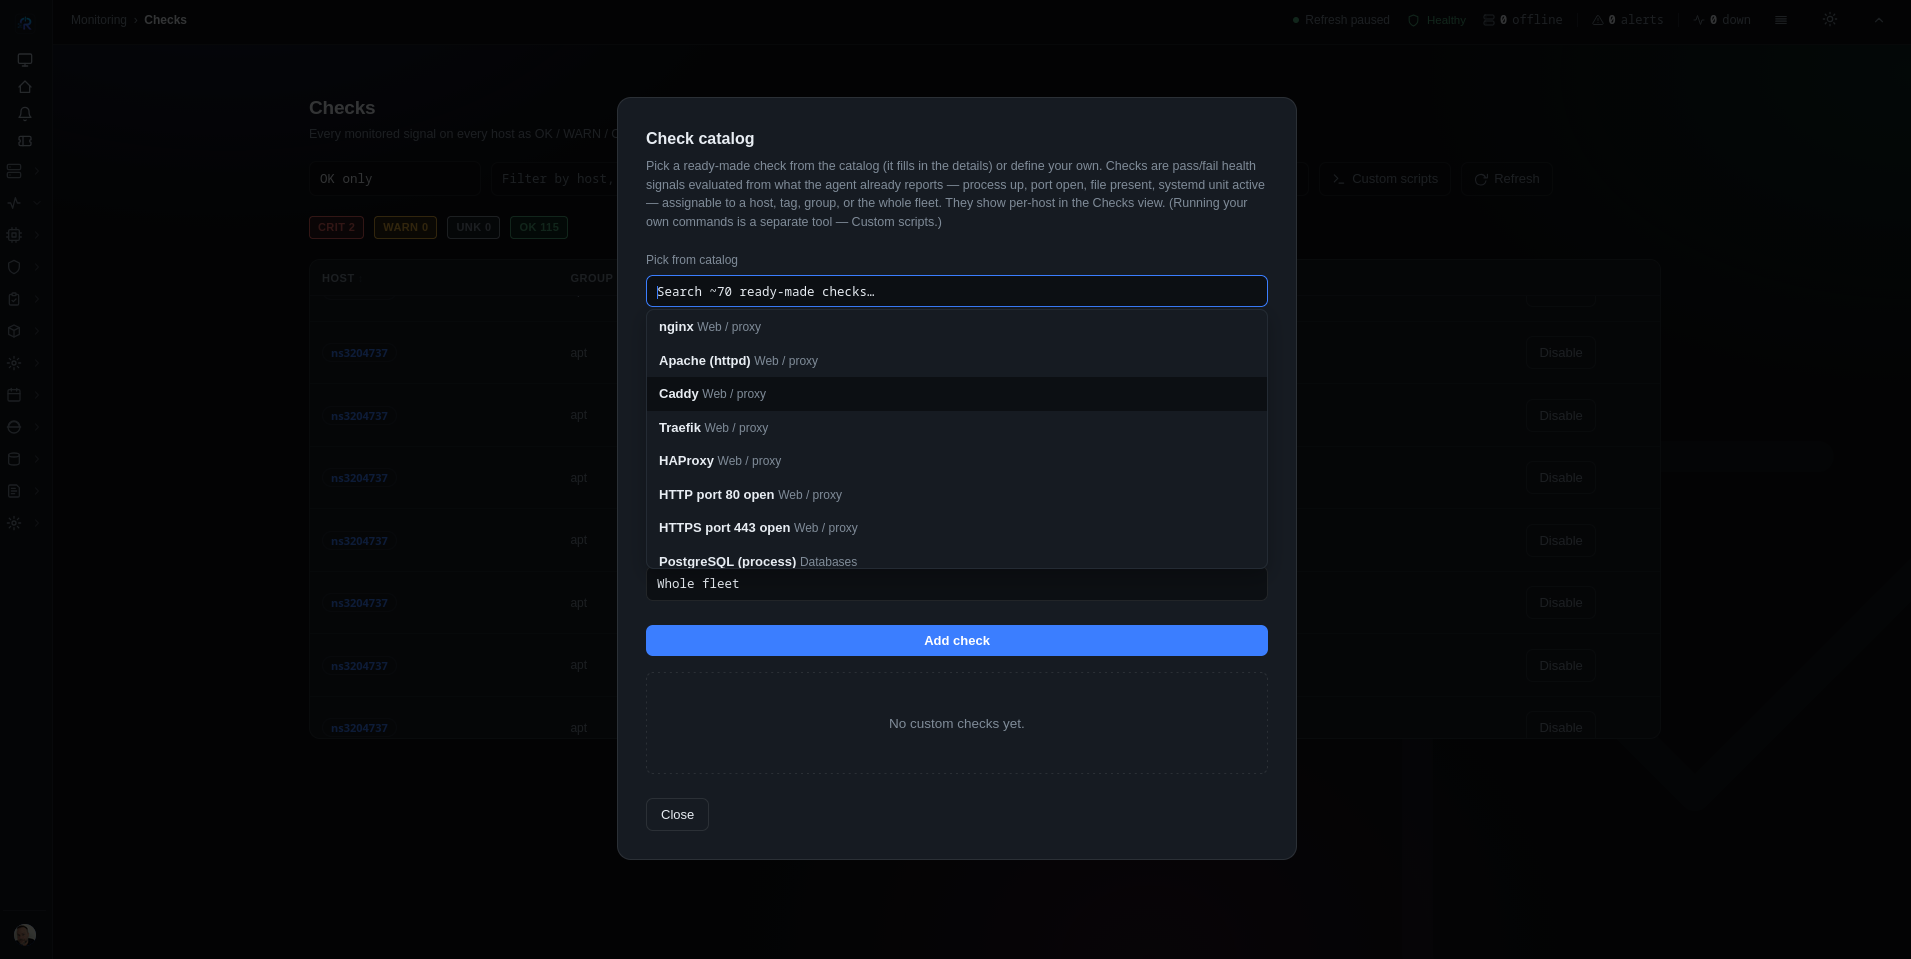The height and width of the screenshot is (959, 1911).
Task: Sort by the GROUP column header
Action: click(591, 278)
